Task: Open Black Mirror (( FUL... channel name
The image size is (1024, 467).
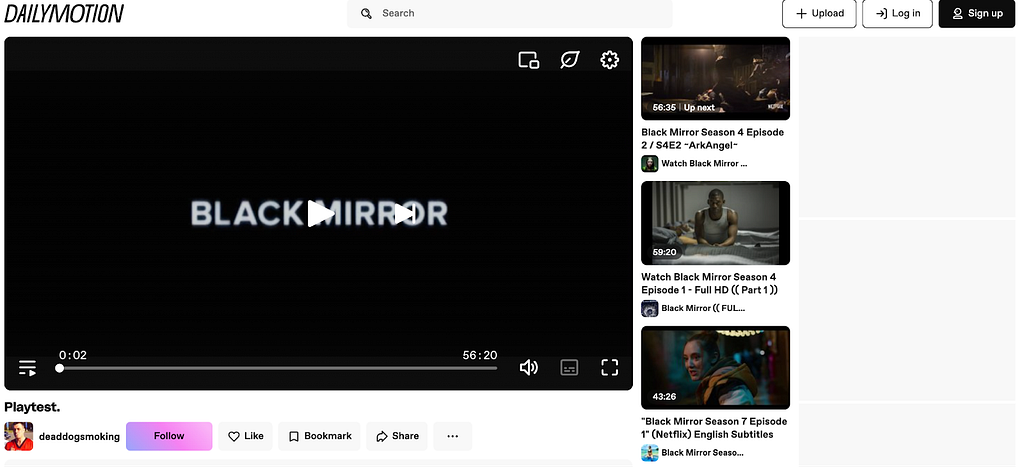Action: coord(703,308)
